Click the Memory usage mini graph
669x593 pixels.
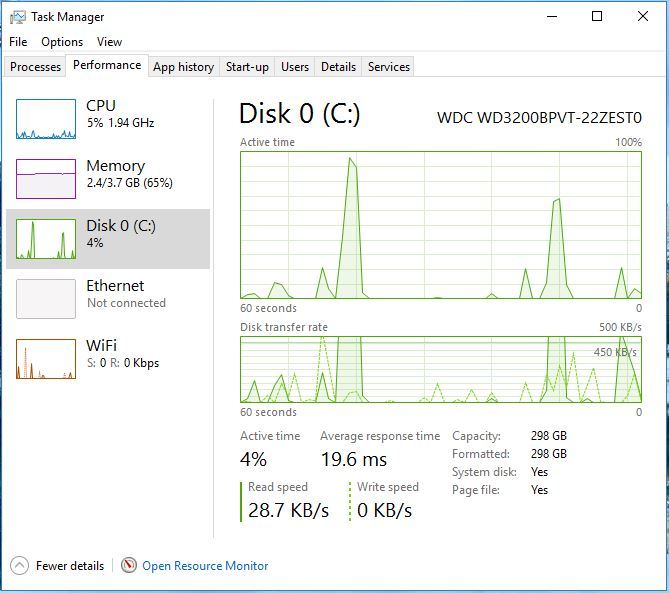[x=46, y=179]
